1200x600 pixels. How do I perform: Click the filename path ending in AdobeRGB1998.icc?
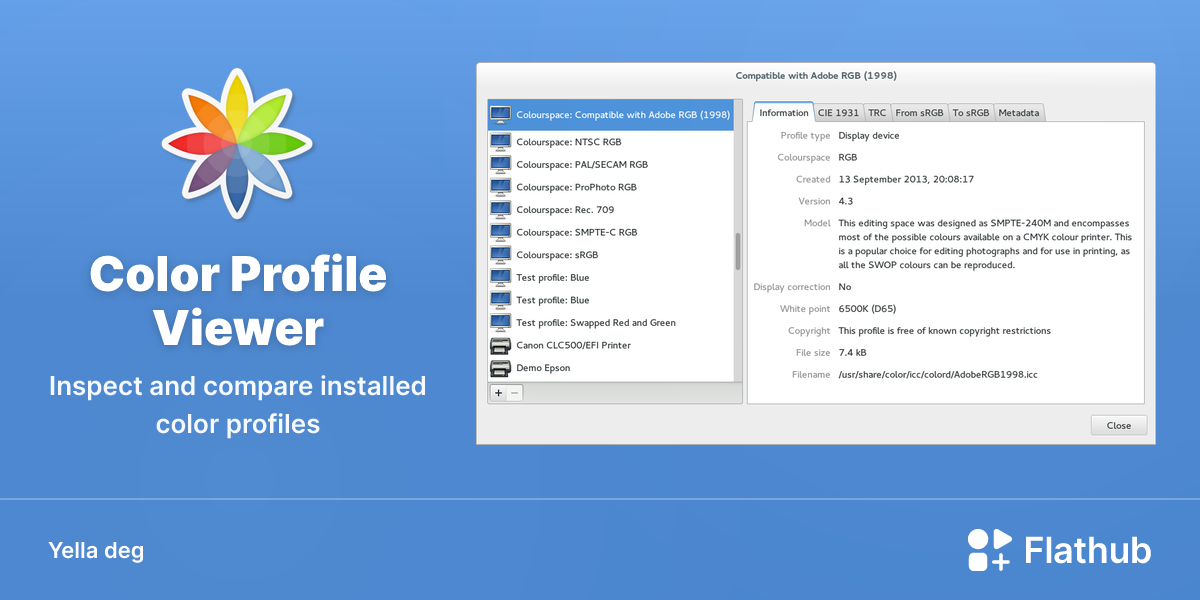[939, 375]
